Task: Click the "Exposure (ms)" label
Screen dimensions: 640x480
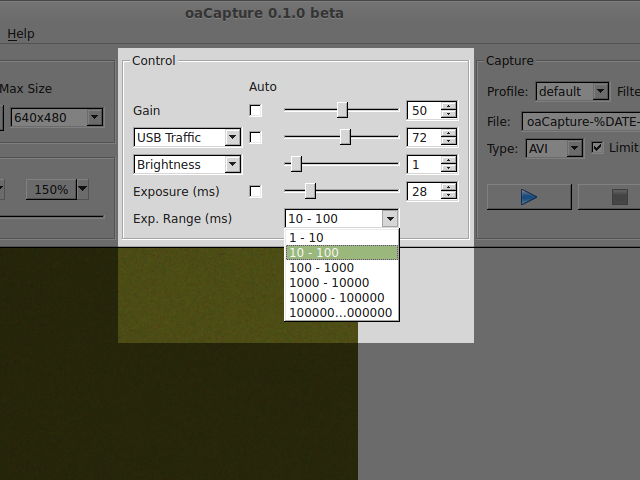Action: click(x=176, y=192)
